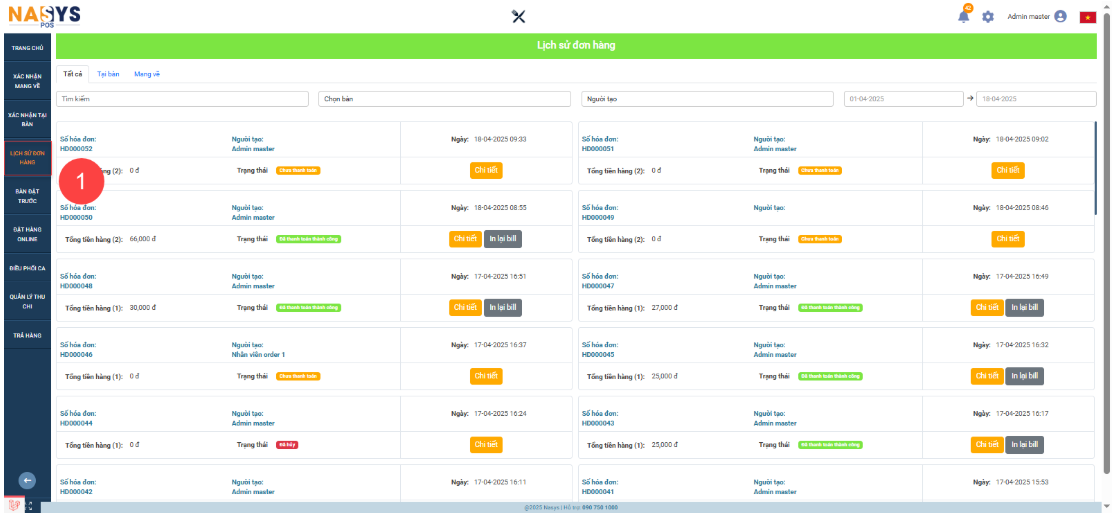
Task: Open the Người tạo filter dropdown
Action: point(707,99)
